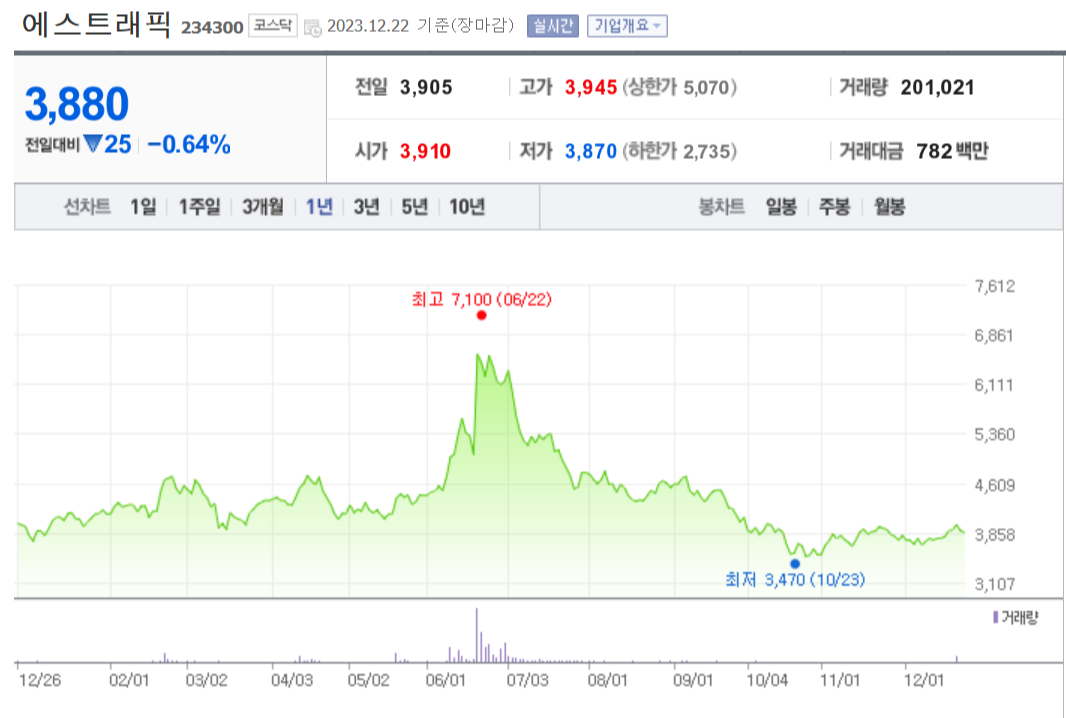Open the 월봉 monthly candle chart
Image resolution: width=1066 pixels, height=718 pixels.
point(889,207)
